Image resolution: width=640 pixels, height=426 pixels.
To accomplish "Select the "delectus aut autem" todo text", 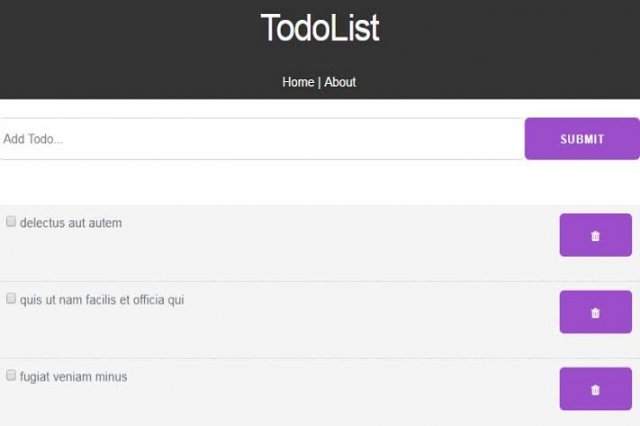I will (x=71, y=223).
